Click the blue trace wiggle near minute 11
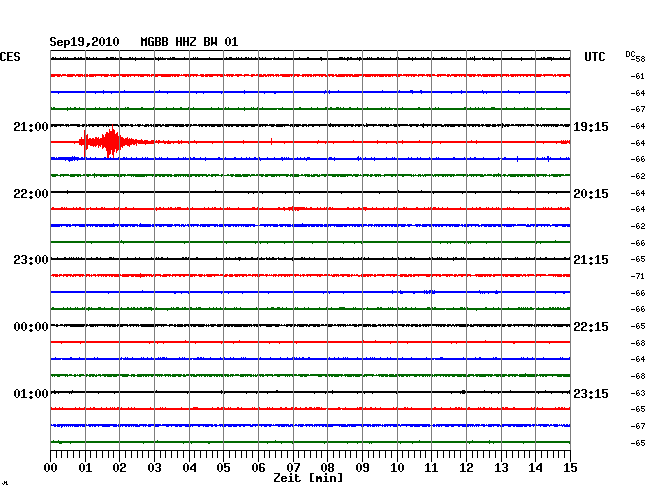The width and height of the screenshot is (650, 494). [429, 292]
